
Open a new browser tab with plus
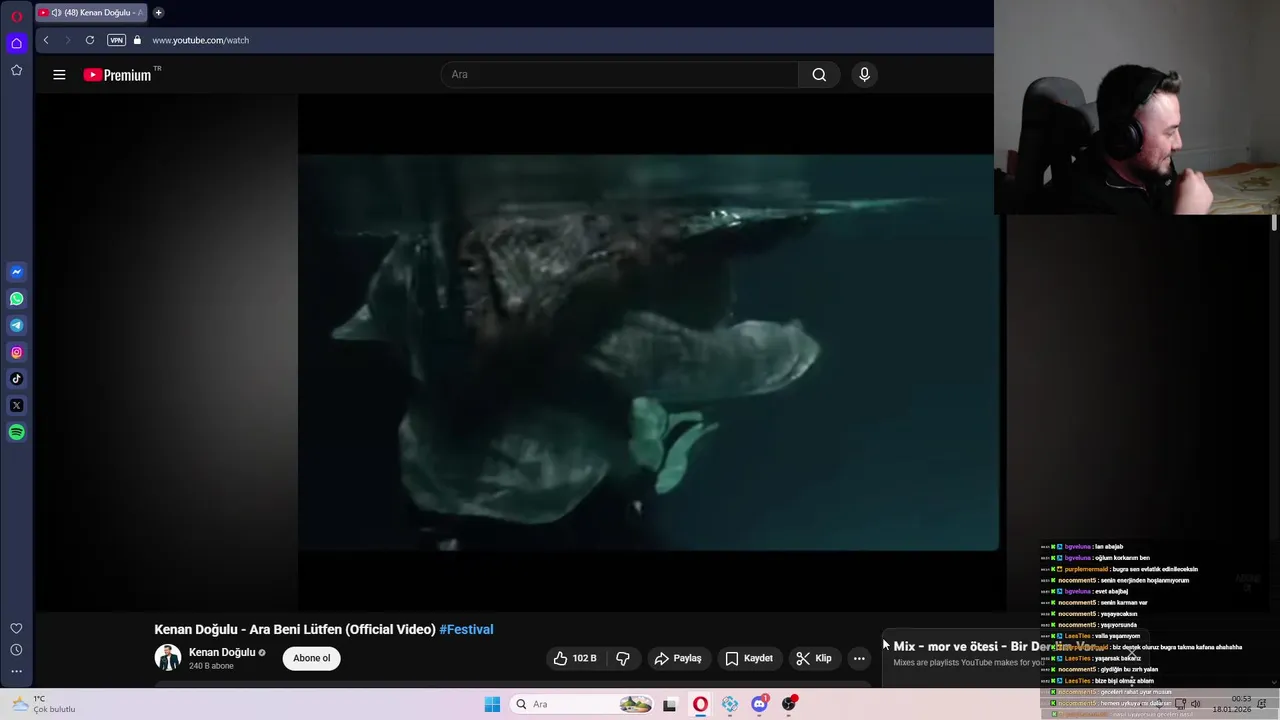click(158, 13)
